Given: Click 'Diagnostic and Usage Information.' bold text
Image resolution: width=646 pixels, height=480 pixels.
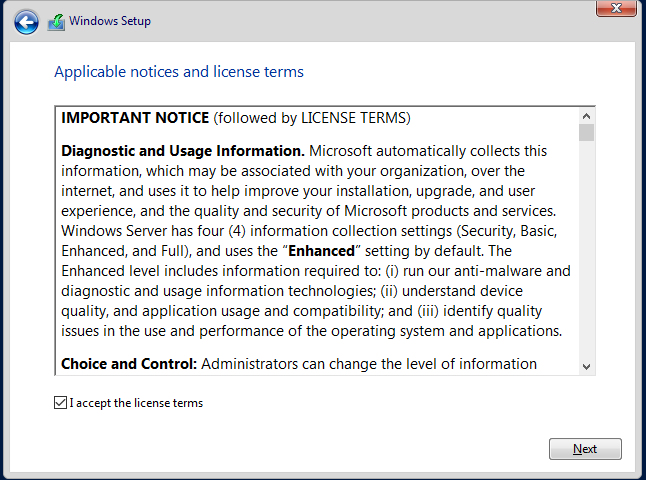Looking at the screenshot, I should coord(183,151).
